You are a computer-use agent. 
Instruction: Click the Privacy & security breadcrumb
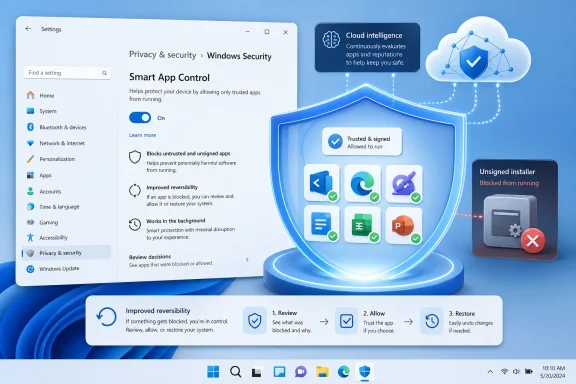coord(162,55)
